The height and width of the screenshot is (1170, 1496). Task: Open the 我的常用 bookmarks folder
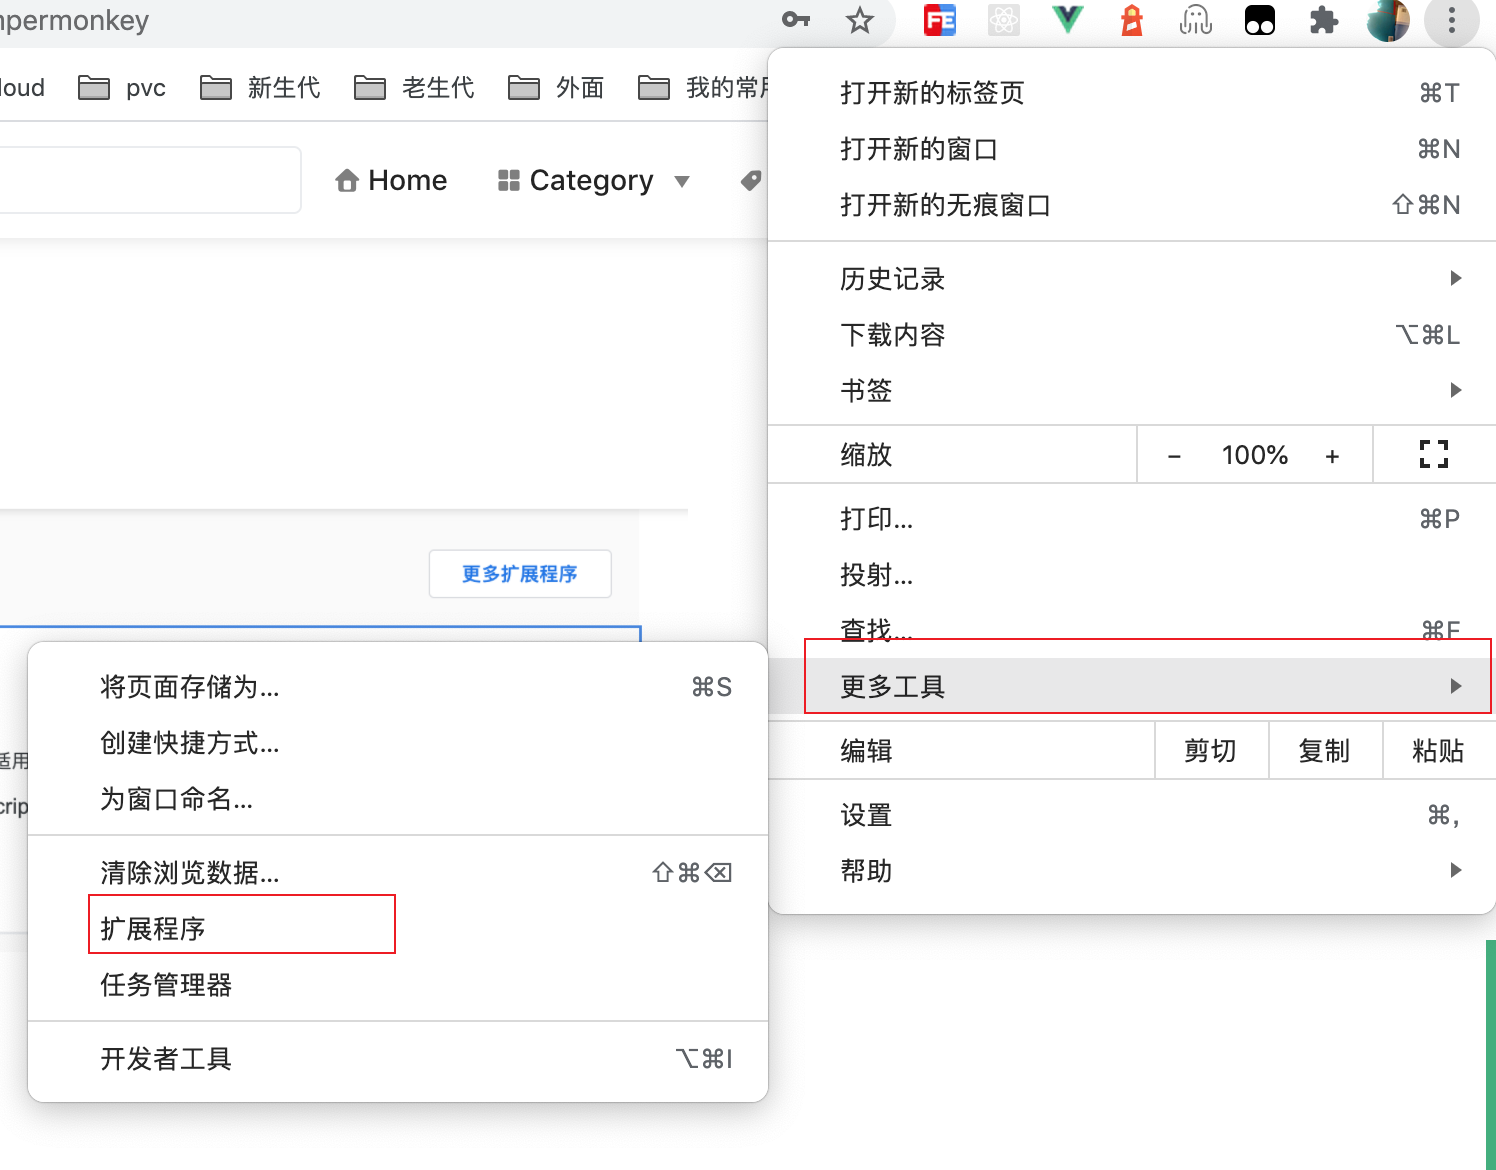pyautogui.click(x=703, y=88)
